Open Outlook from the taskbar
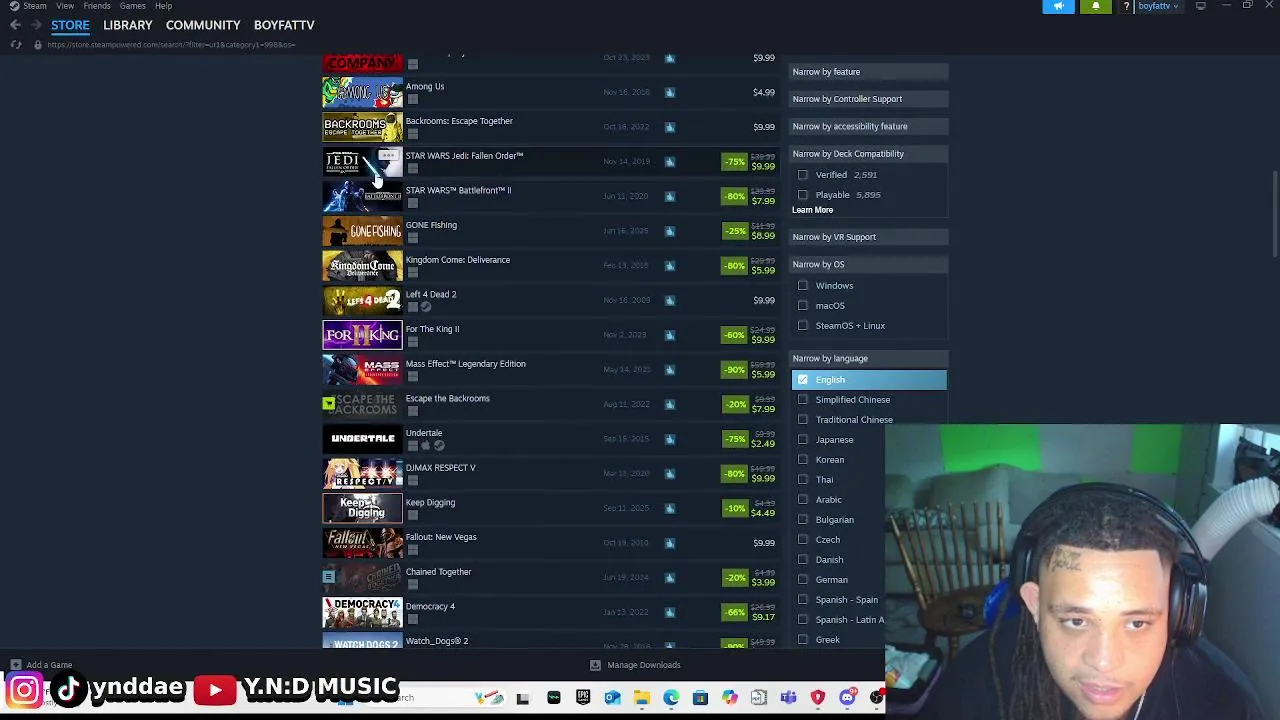The image size is (1280, 720). click(612, 698)
